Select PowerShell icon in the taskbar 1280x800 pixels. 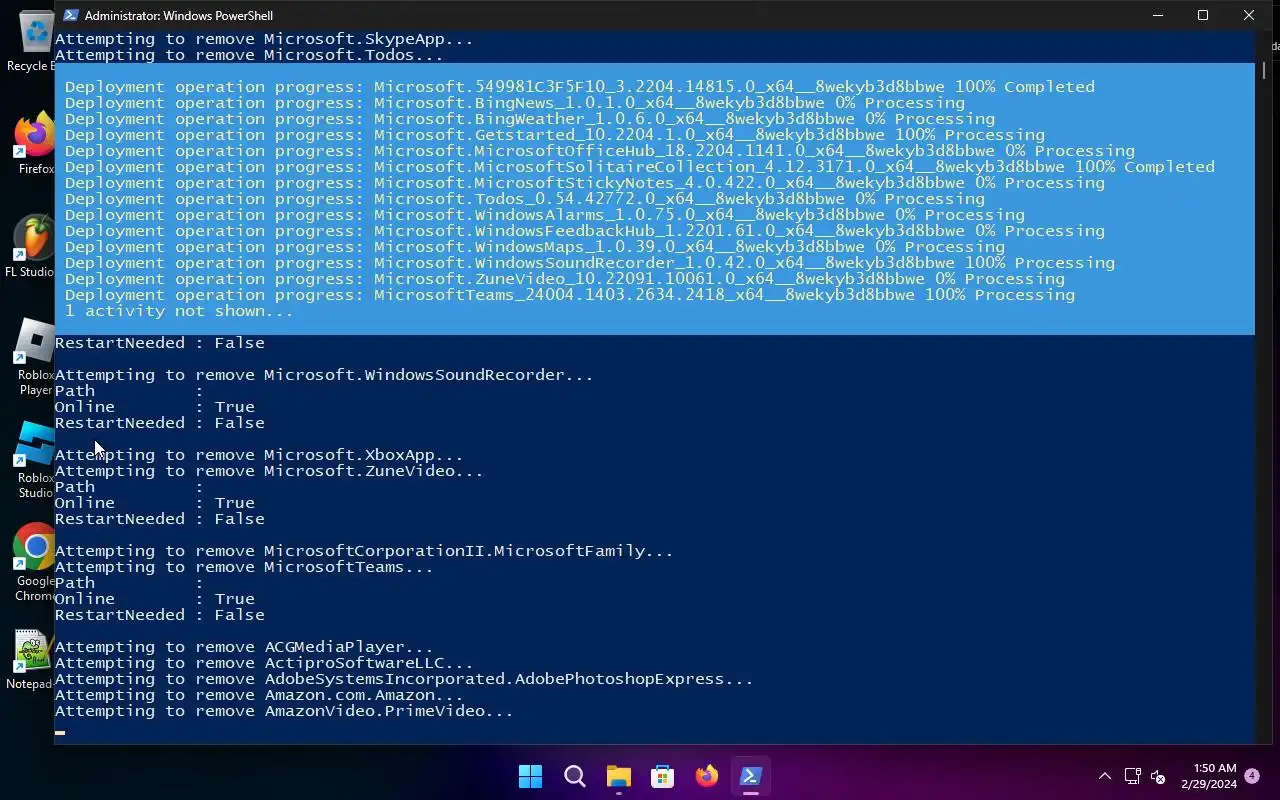pyautogui.click(x=751, y=776)
